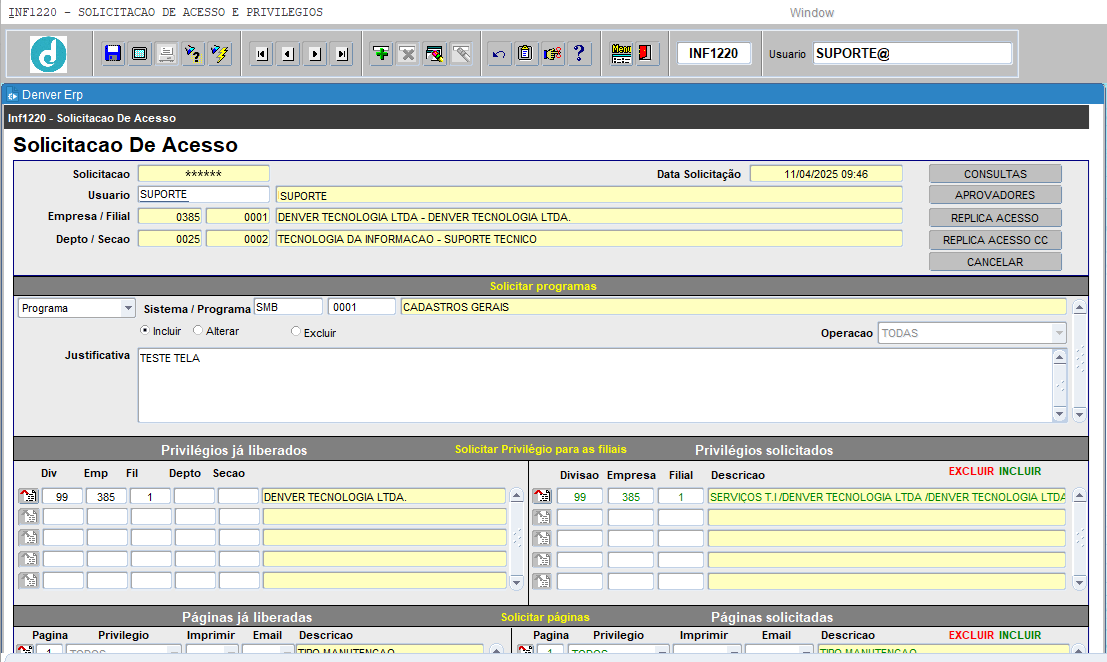Click the red exit door icon

645,54
